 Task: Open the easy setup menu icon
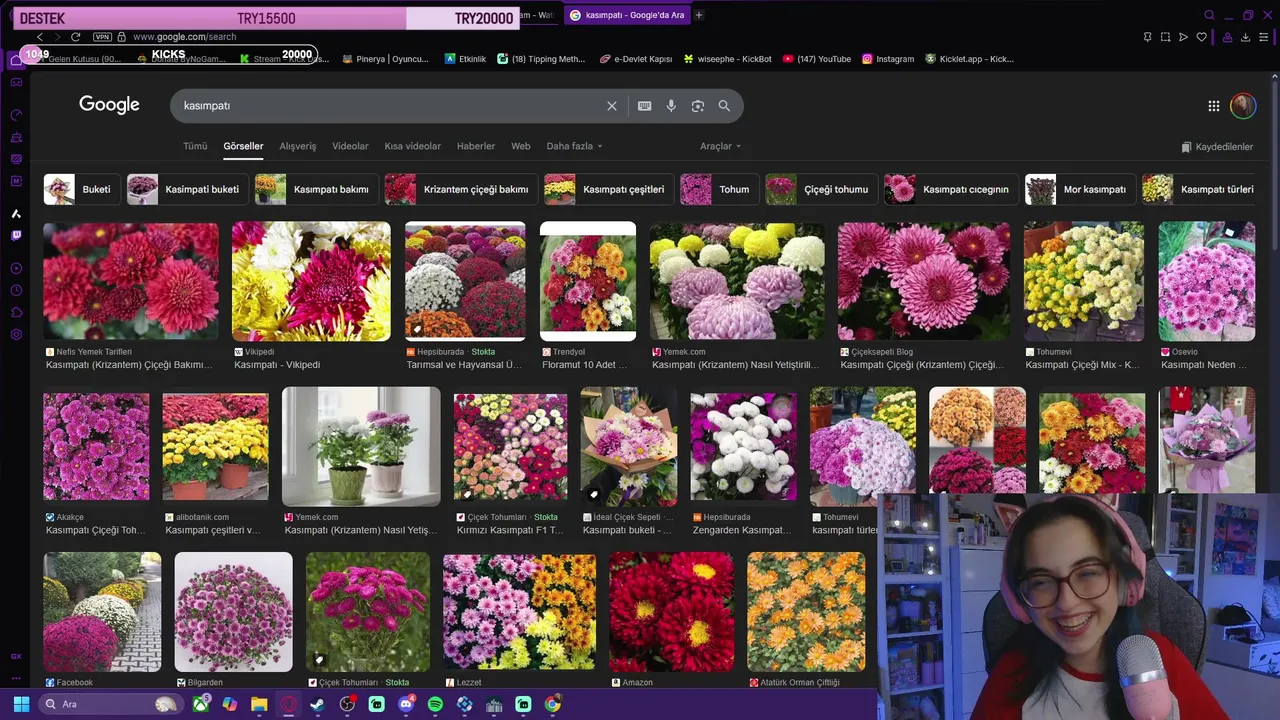point(1265,37)
